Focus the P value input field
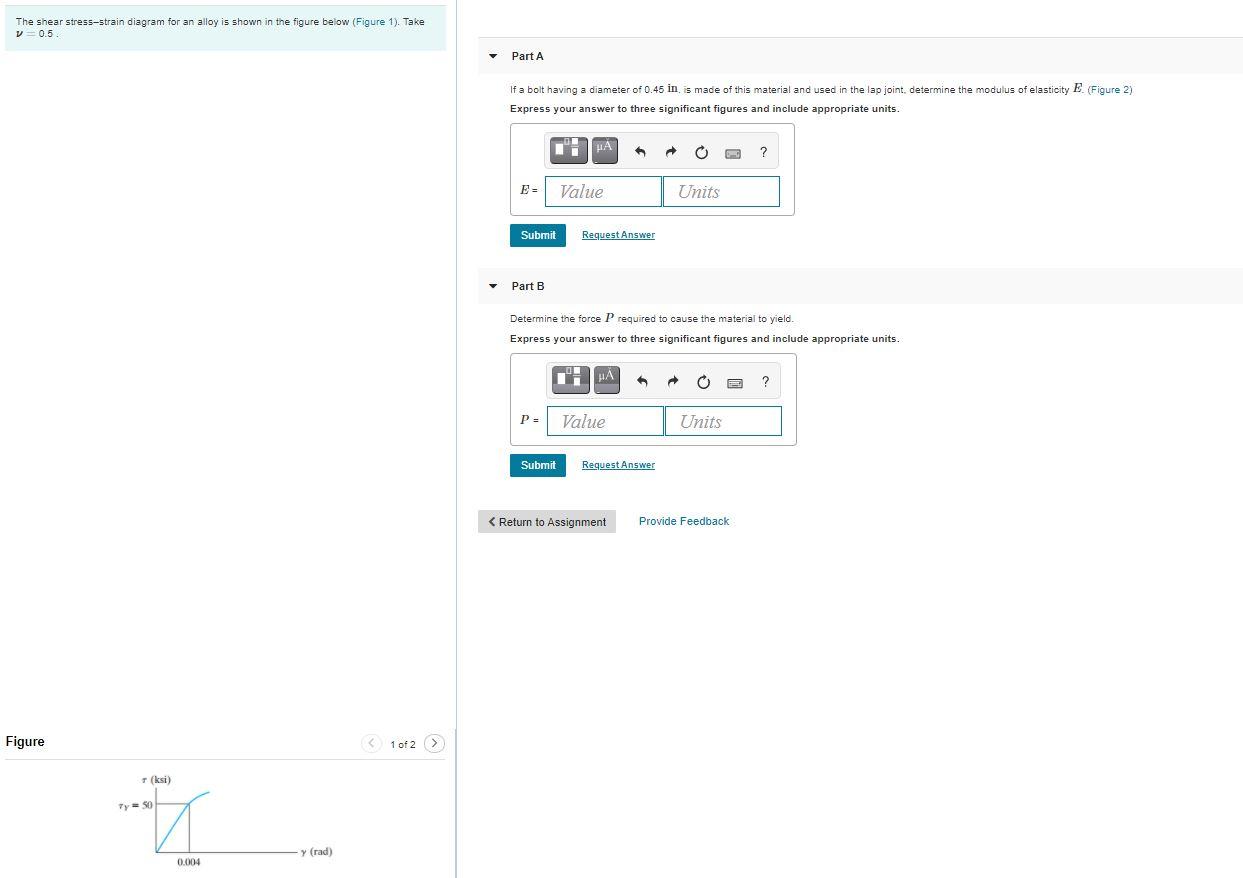Image resolution: width=1243 pixels, height=878 pixels. (x=605, y=421)
